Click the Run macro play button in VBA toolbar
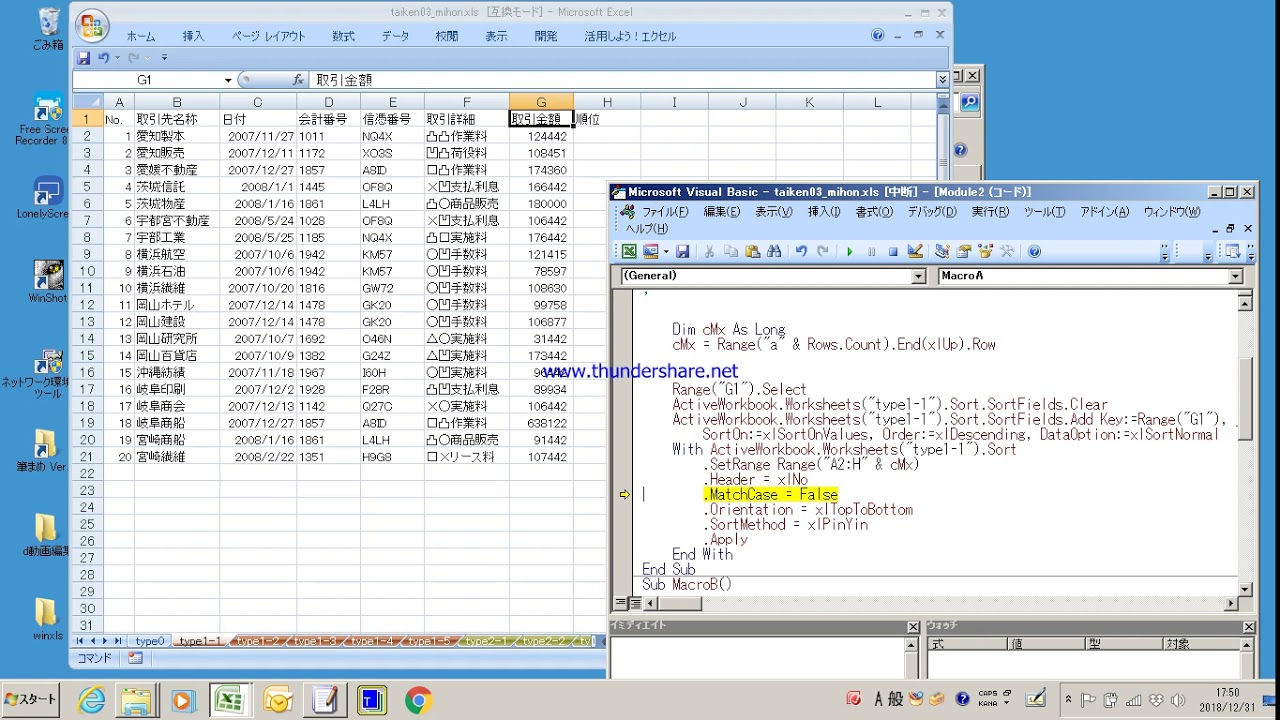 pos(850,252)
